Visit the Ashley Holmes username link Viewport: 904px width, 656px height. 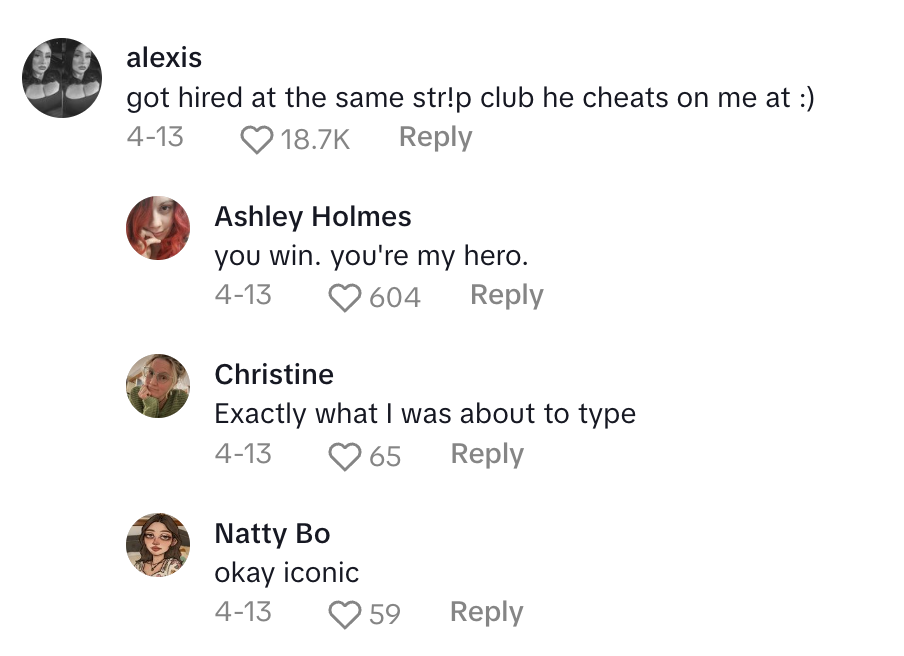tap(313, 216)
